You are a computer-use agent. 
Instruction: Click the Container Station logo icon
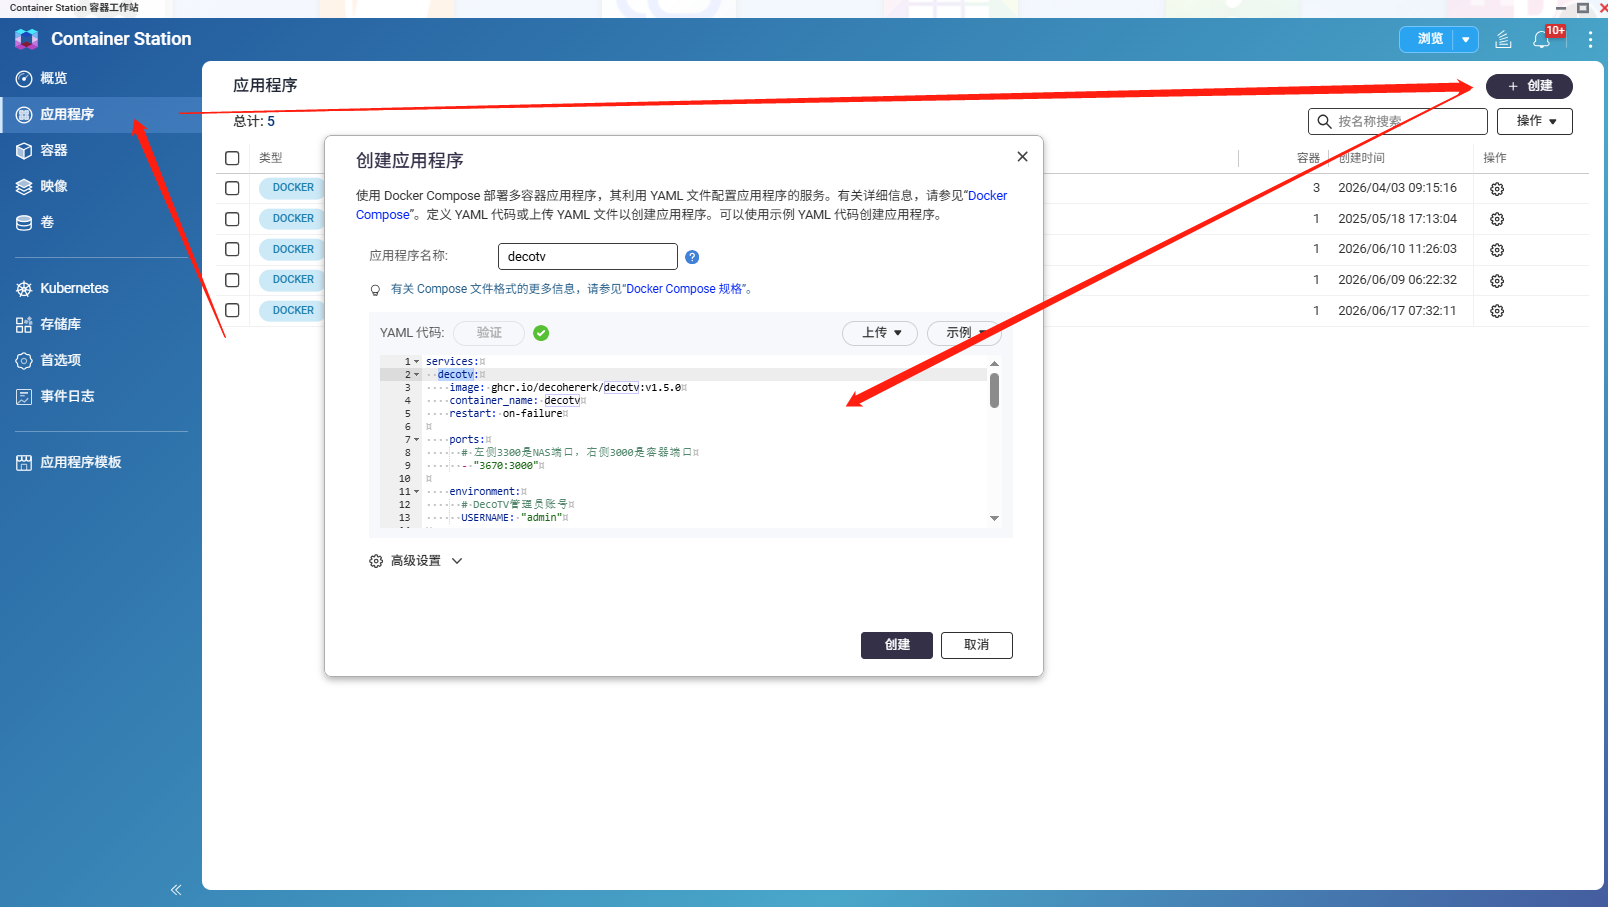[x=26, y=39]
